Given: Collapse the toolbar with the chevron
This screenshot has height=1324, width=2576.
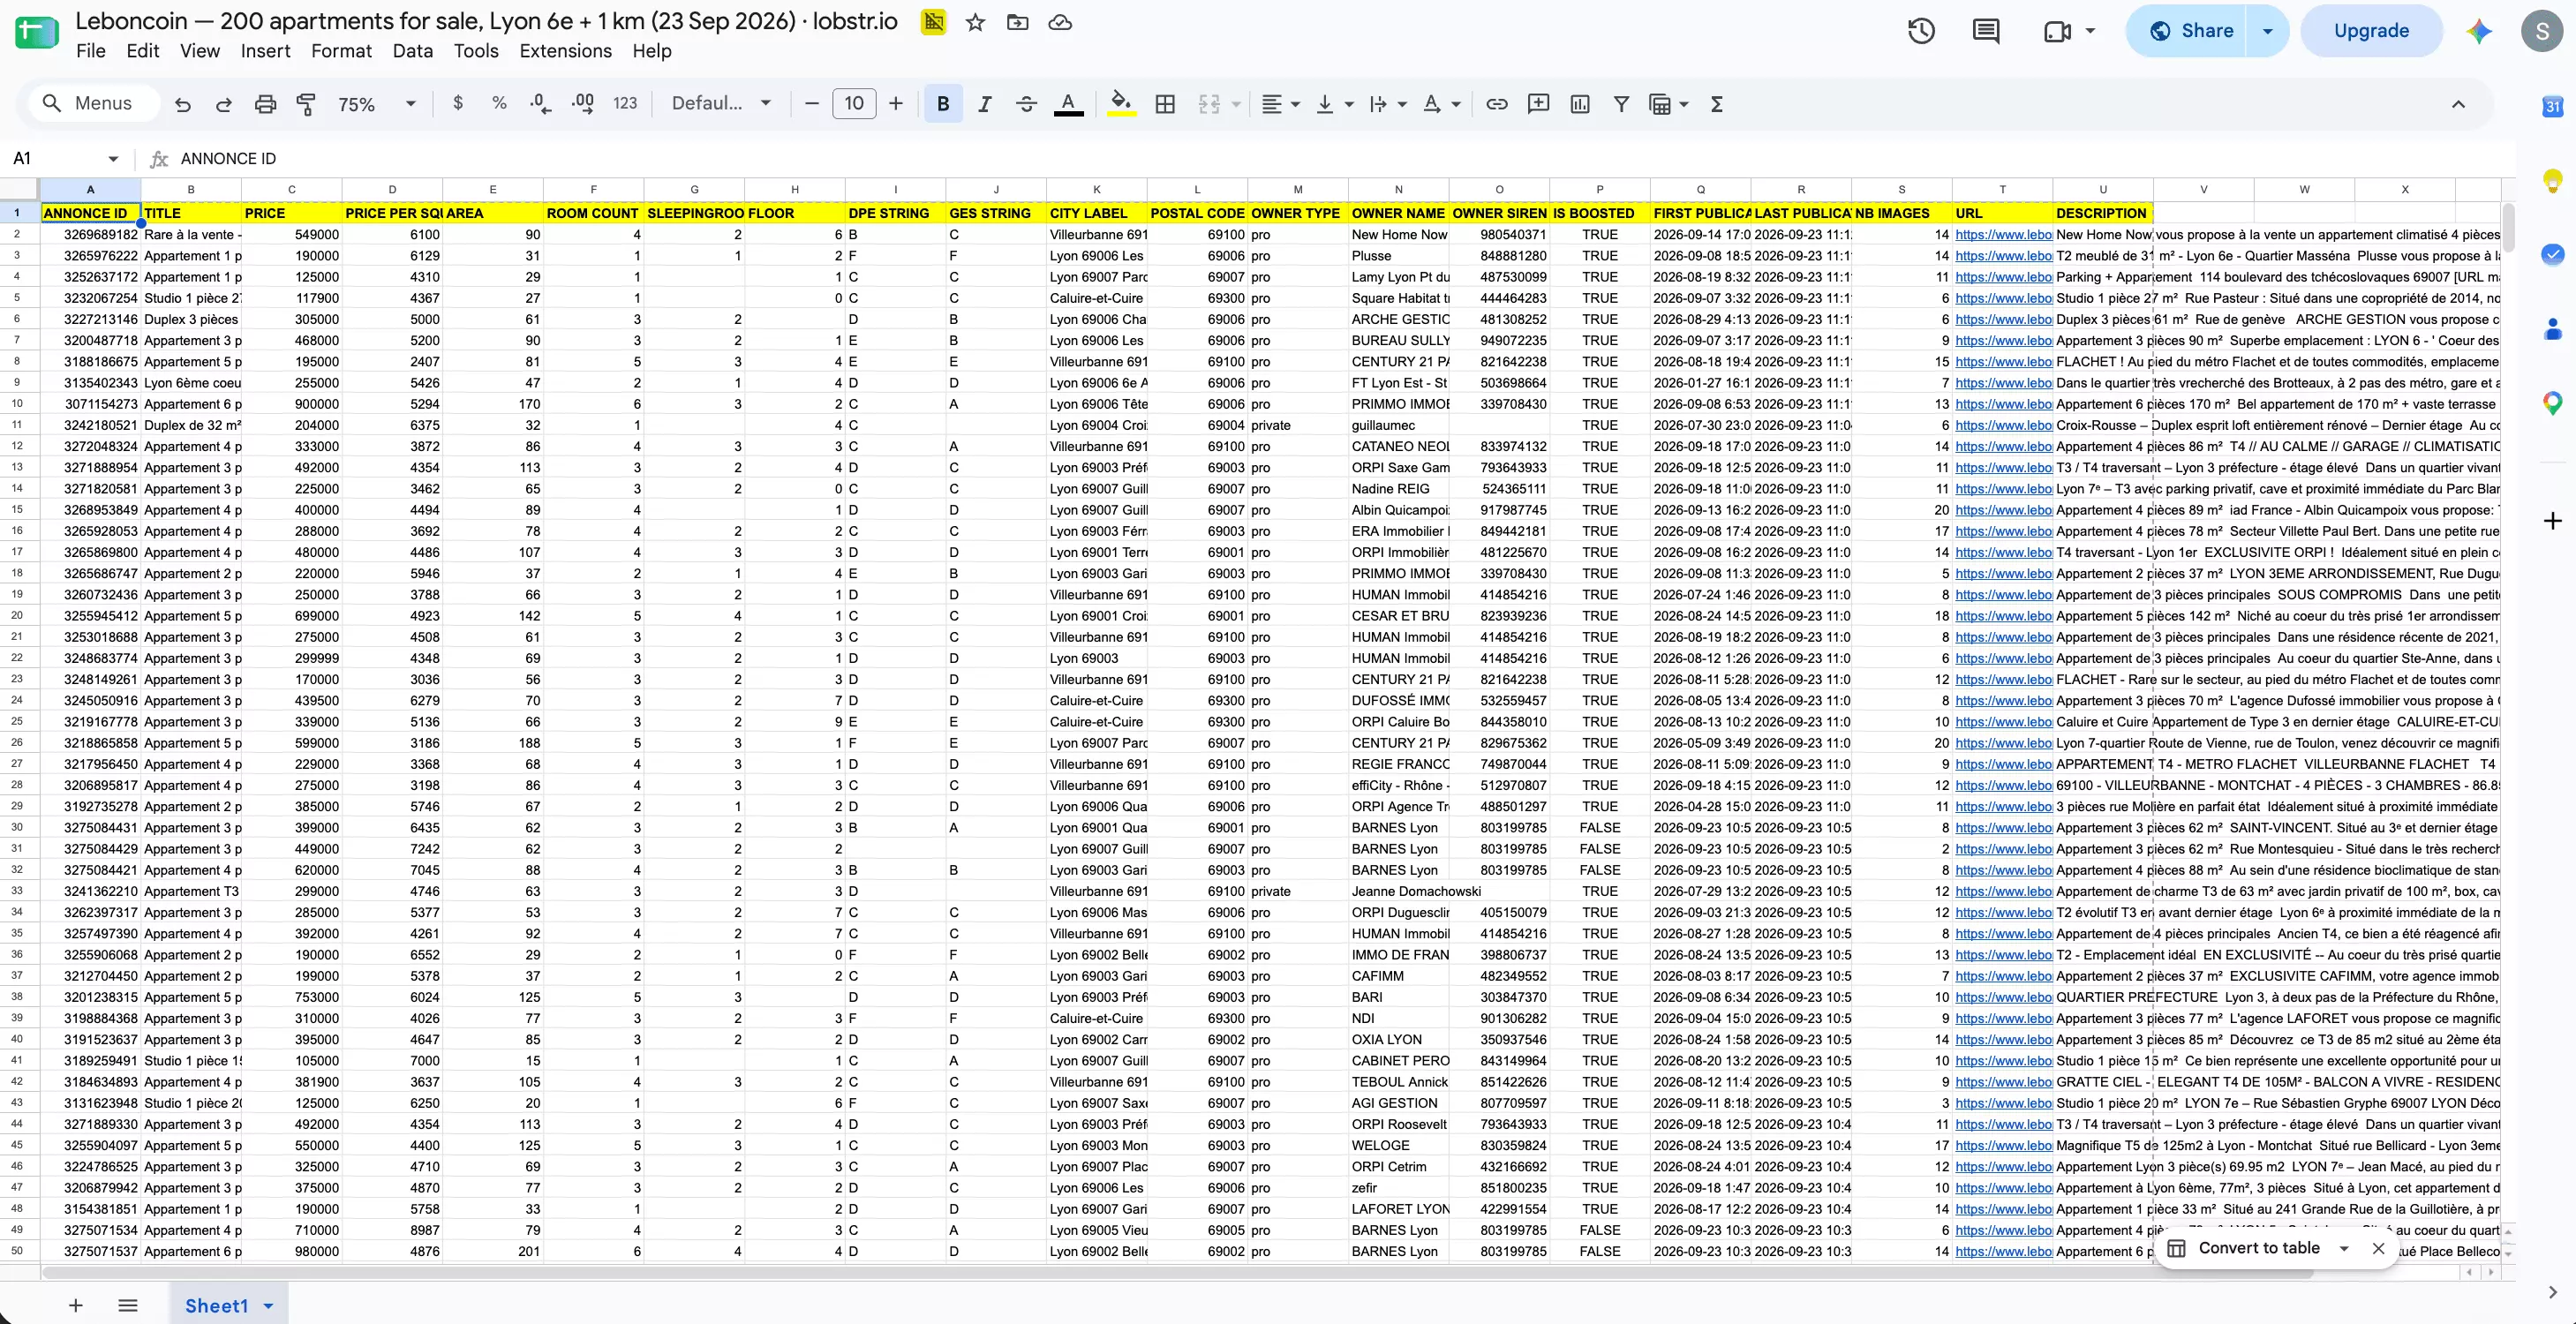Looking at the screenshot, I should pos(2458,104).
